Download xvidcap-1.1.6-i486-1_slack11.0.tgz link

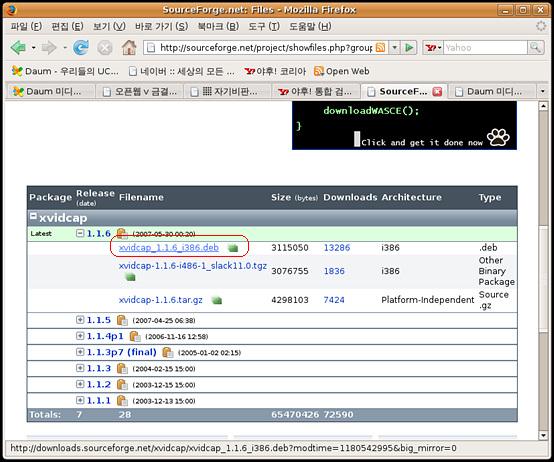point(193,266)
